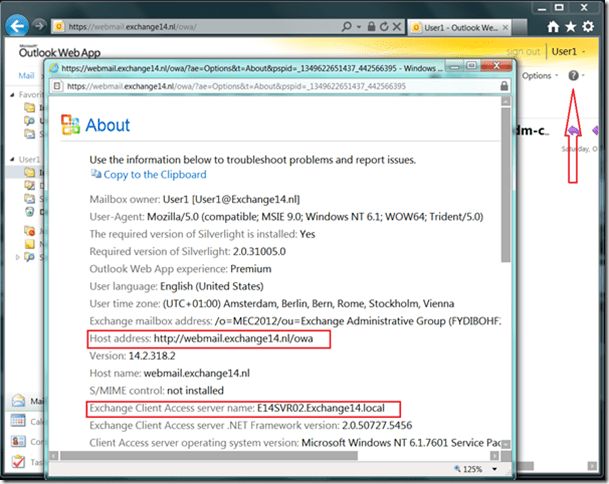Open the User1 account dropdown

click(x=568, y=51)
